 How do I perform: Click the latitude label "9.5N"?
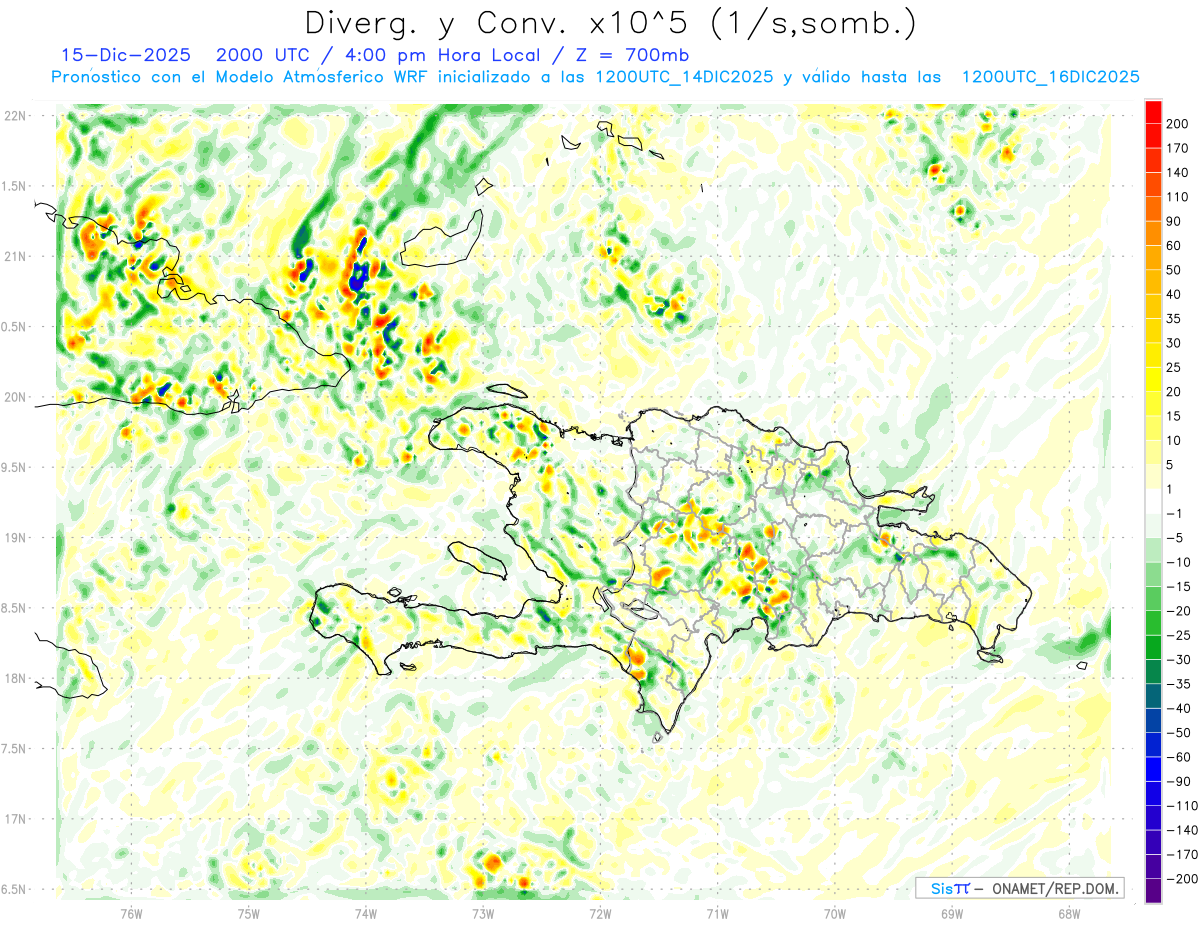click(13, 467)
